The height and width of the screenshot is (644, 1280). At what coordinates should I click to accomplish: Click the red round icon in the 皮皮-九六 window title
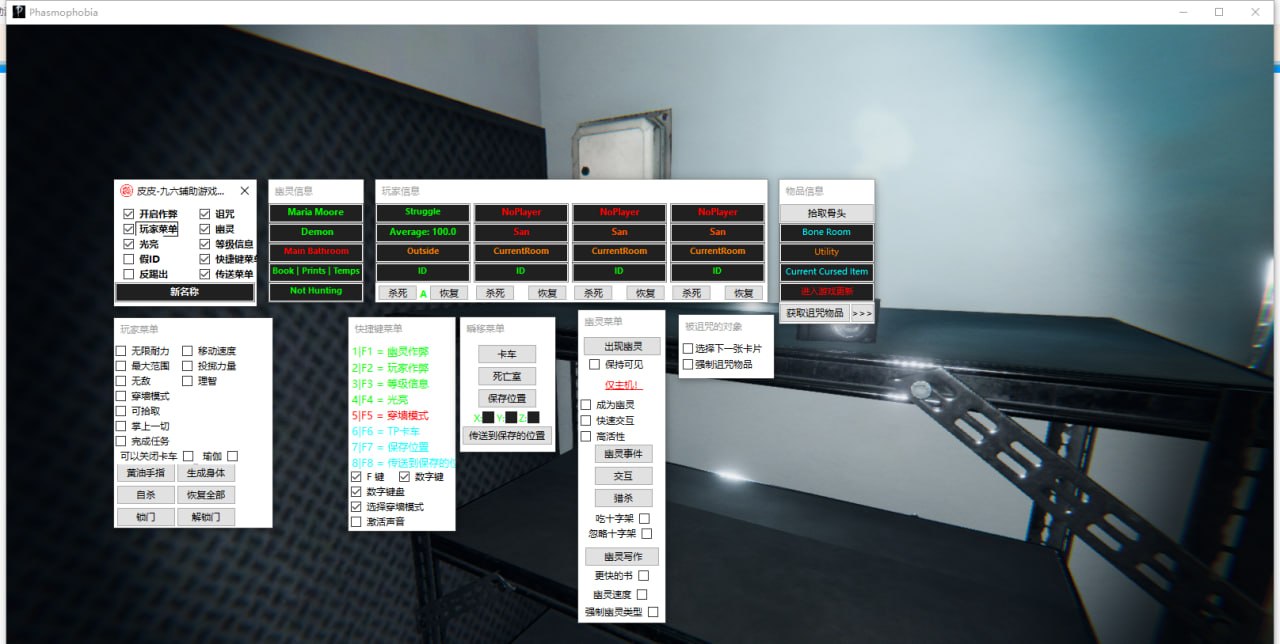(x=127, y=191)
